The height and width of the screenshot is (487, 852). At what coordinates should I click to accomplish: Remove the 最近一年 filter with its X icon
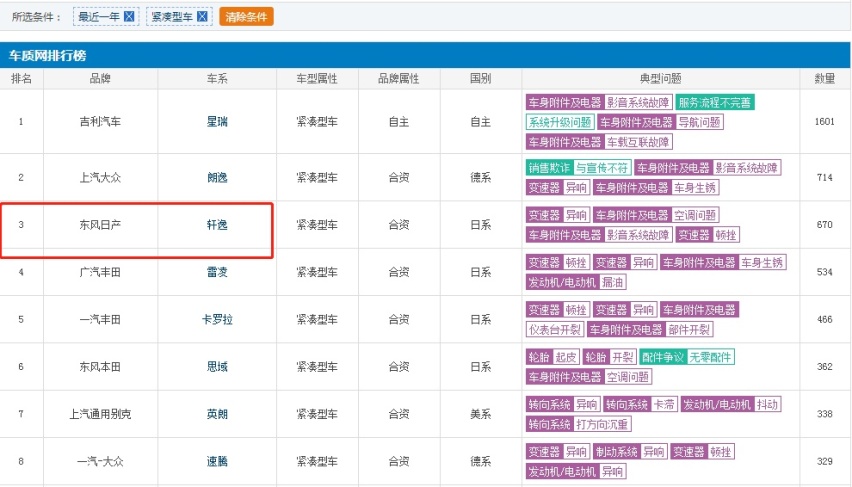pyautogui.click(x=129, y=16)
